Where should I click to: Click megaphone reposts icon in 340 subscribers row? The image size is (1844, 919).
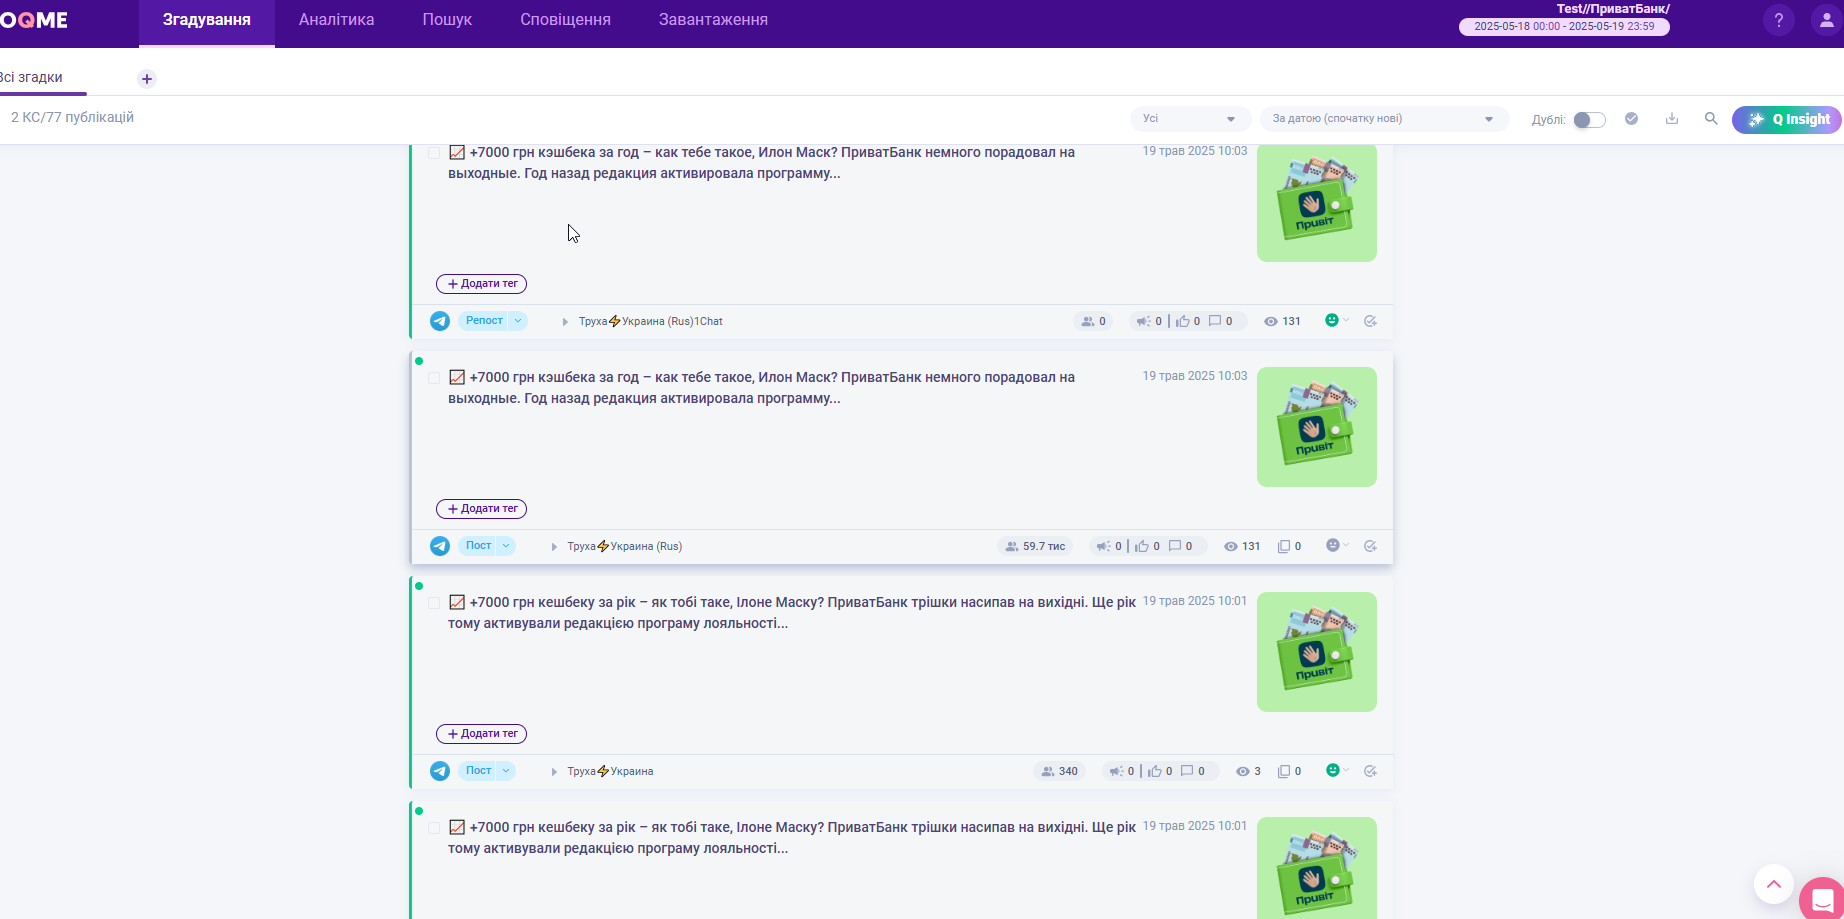pos(1116,771)
